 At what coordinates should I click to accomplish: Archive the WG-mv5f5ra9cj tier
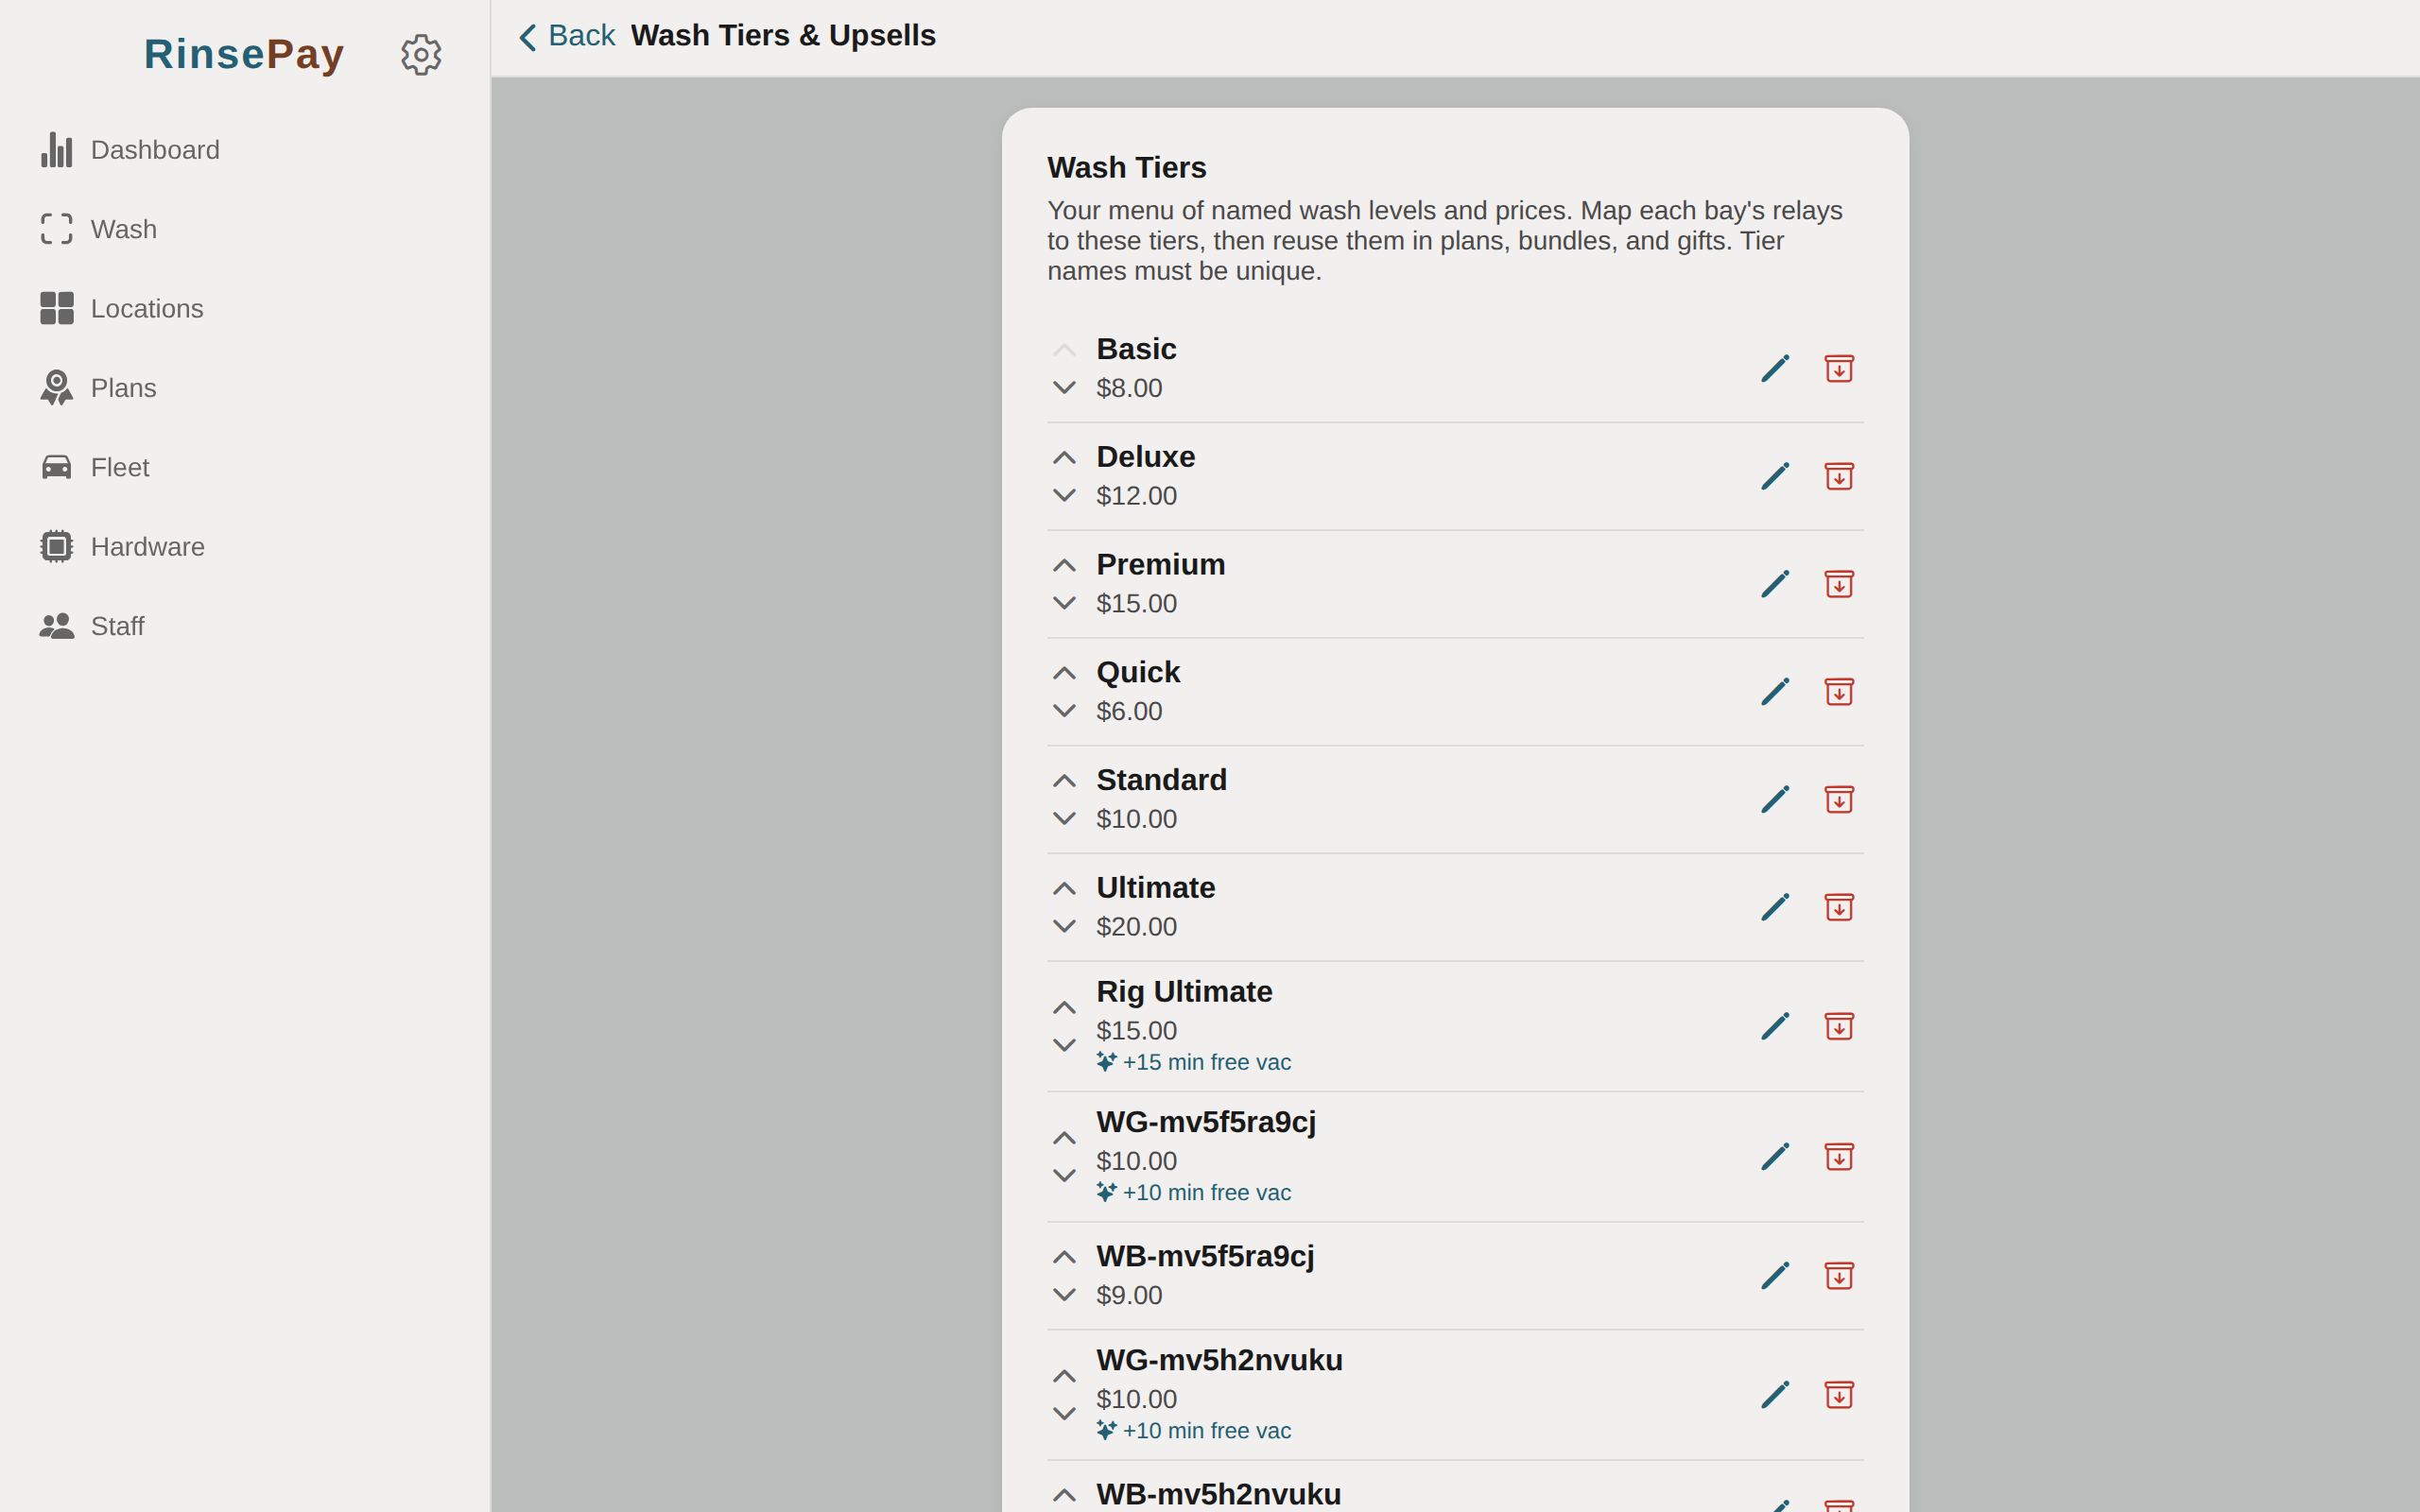coord(1839,1157)
